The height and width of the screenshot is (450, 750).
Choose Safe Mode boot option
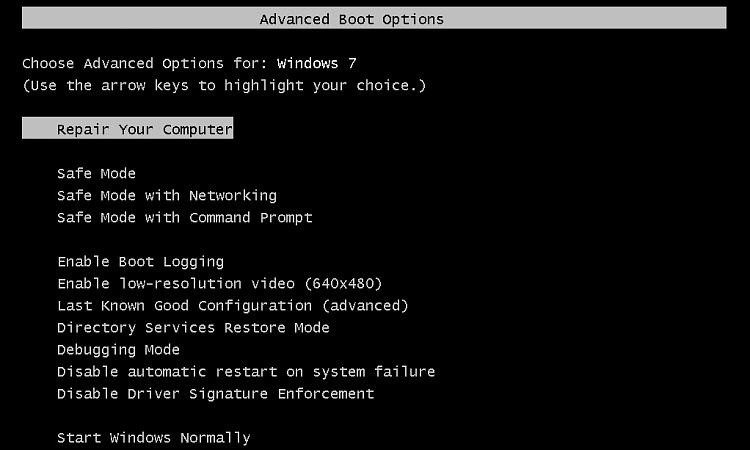pos(96,173)
